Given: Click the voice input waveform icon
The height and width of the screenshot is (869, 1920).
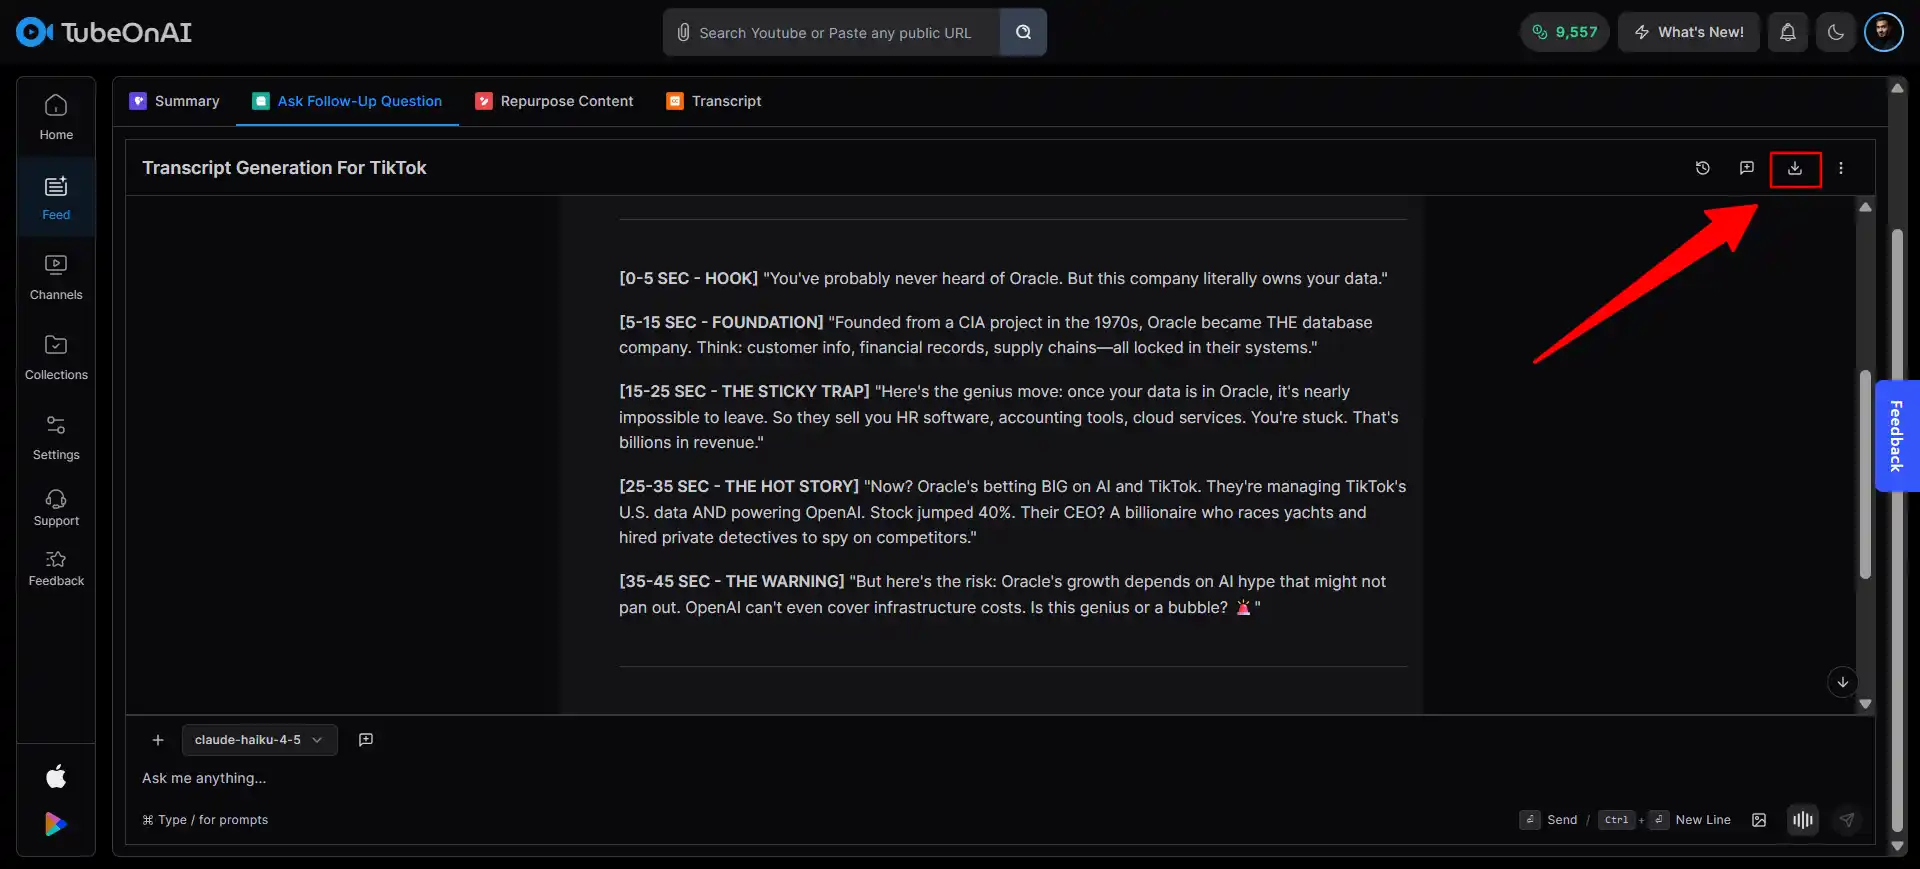Looking at the screenshot, I should click(1803, 820).
